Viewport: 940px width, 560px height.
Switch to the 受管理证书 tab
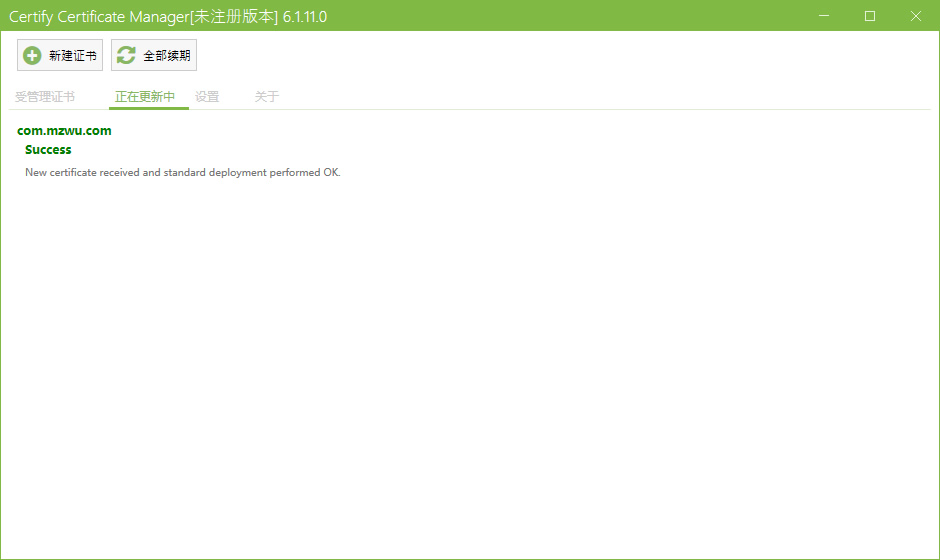tap(45, 97)
